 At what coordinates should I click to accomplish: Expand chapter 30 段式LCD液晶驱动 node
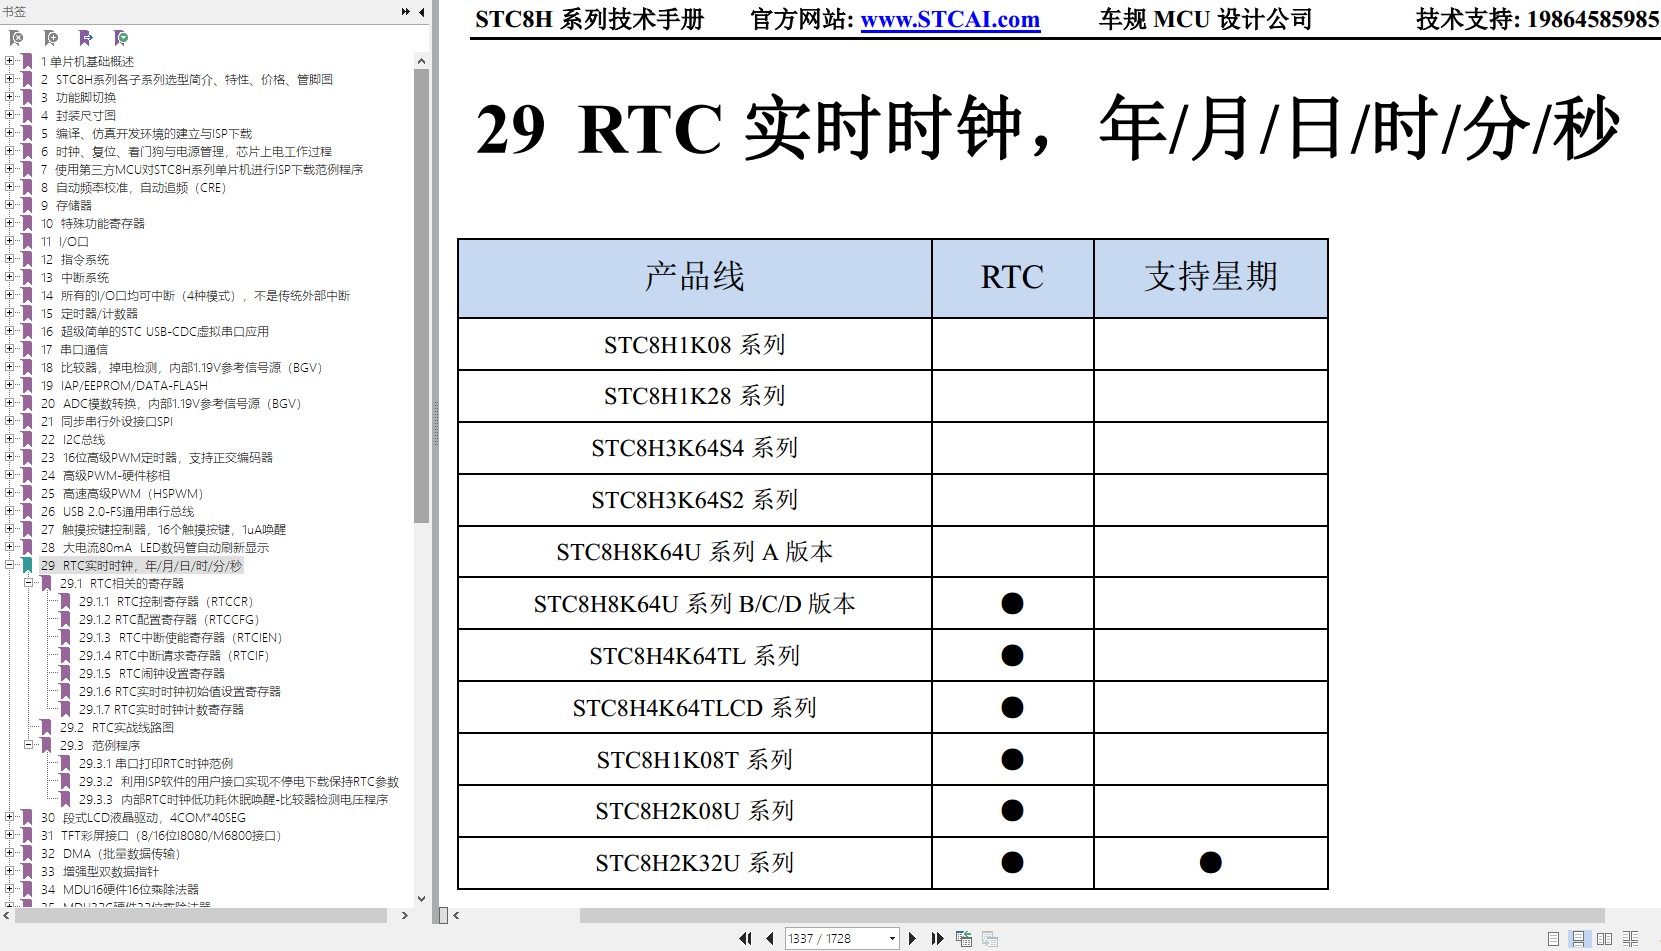[x=9, y=817]
